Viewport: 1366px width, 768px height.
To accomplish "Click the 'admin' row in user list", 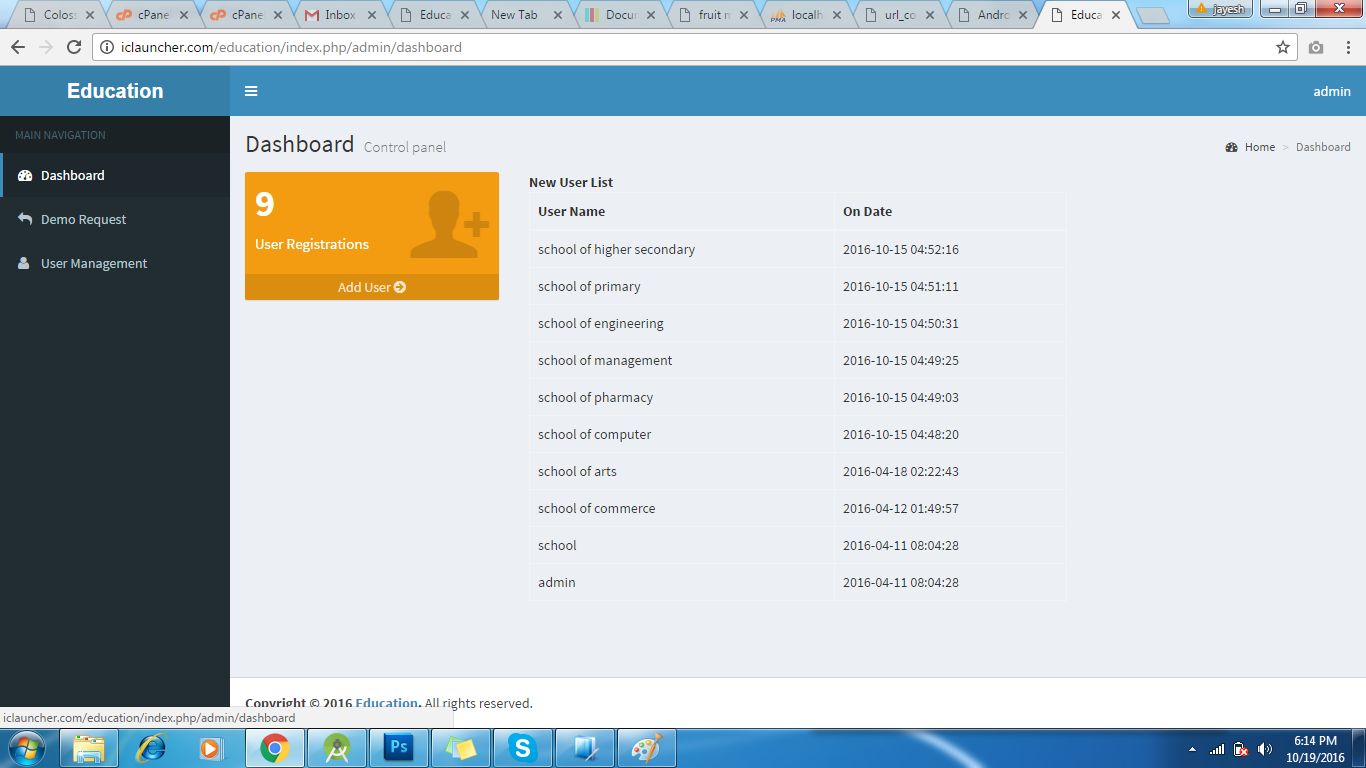I will 798,582.
